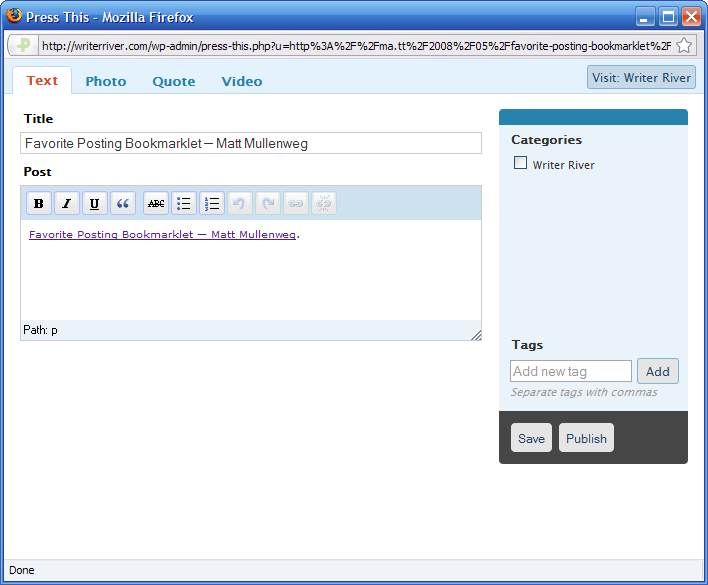Click the 'Writer River' category label
Image resolution: width=708 pixels, height=585 pixels.
click(x=564, y=165)
